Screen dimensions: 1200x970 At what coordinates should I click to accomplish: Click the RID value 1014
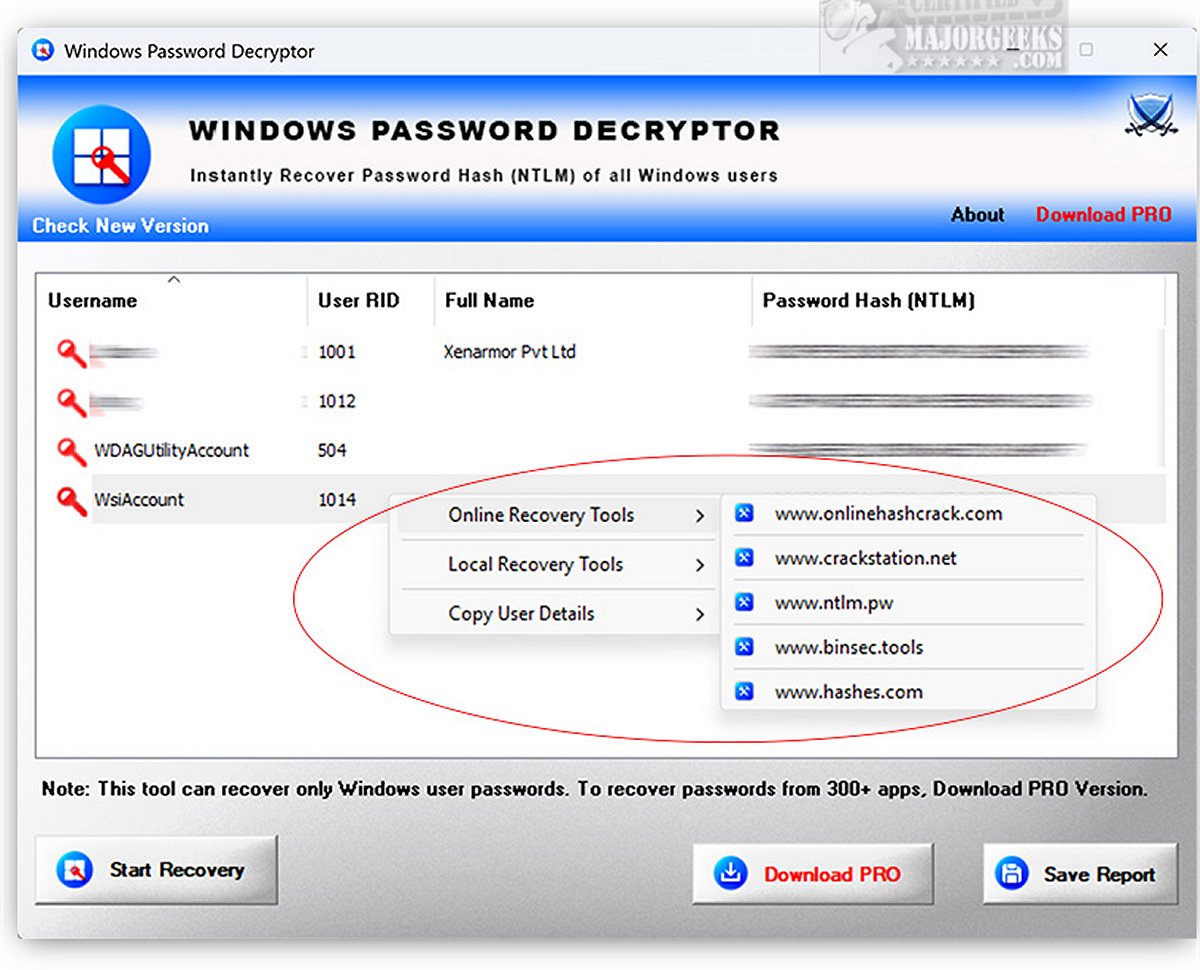337,500
